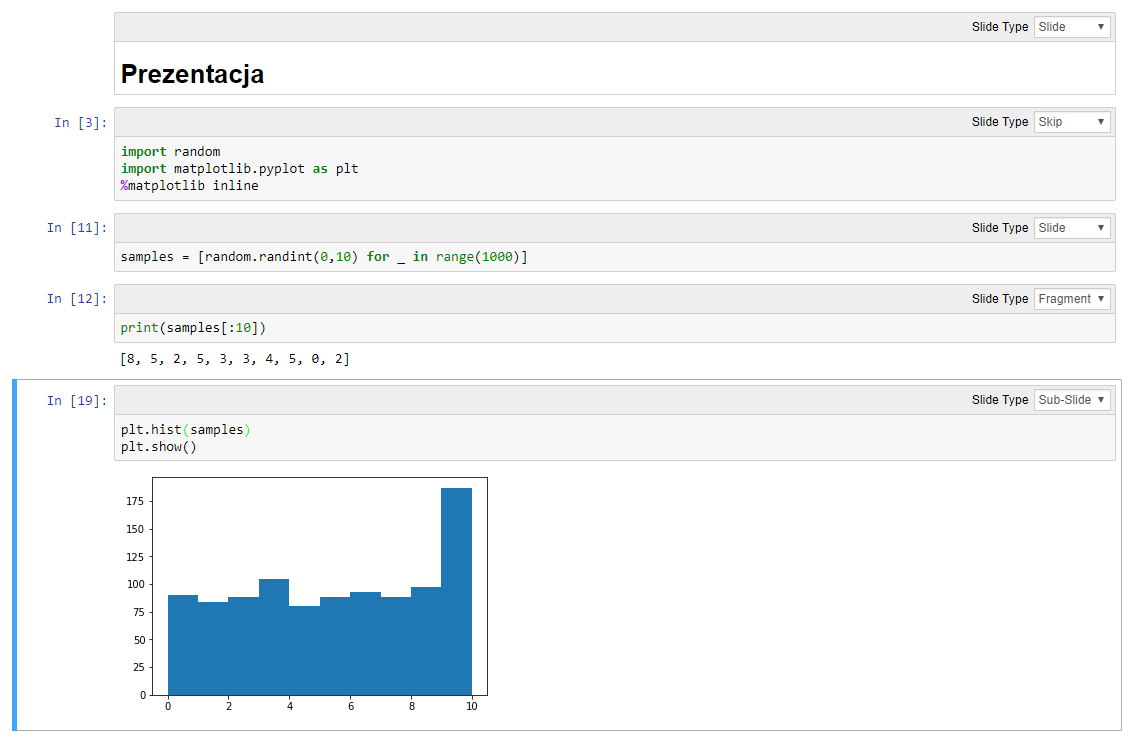Click the printed list output text

click(x=235, y=358)
